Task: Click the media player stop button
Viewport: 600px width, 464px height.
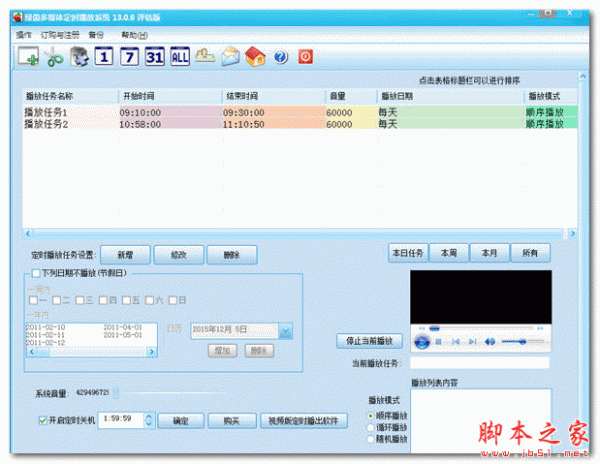Action: pyautogui.click(x=439, y=341)
